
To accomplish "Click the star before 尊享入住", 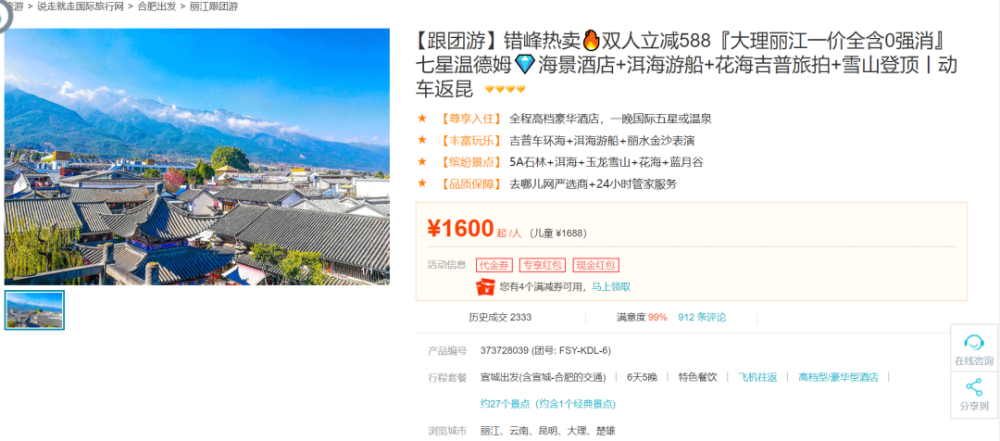I will (x=422, y=118).
